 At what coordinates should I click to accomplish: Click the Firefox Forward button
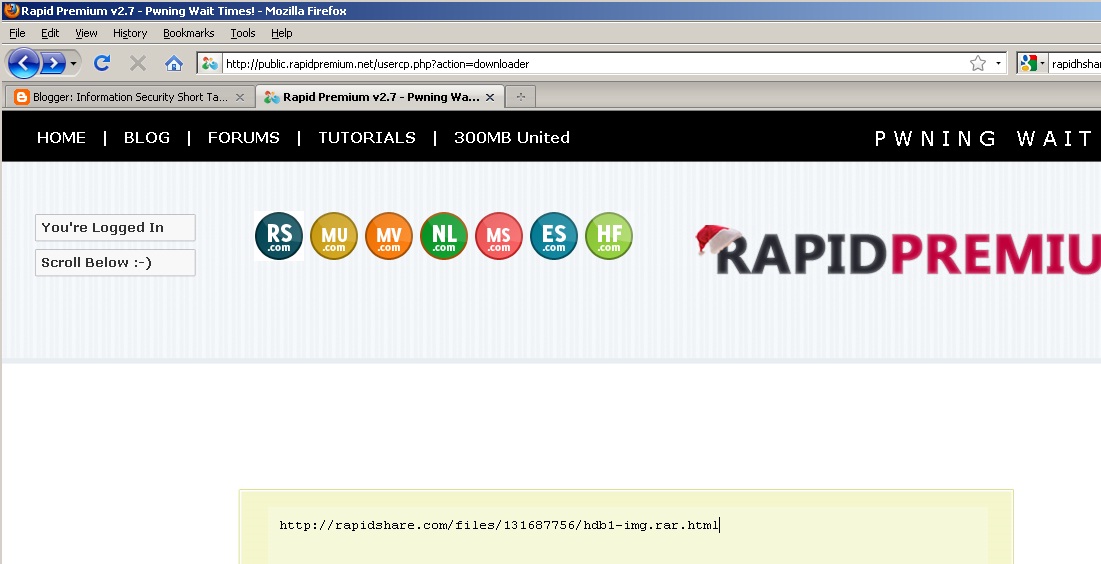(53, 64)
